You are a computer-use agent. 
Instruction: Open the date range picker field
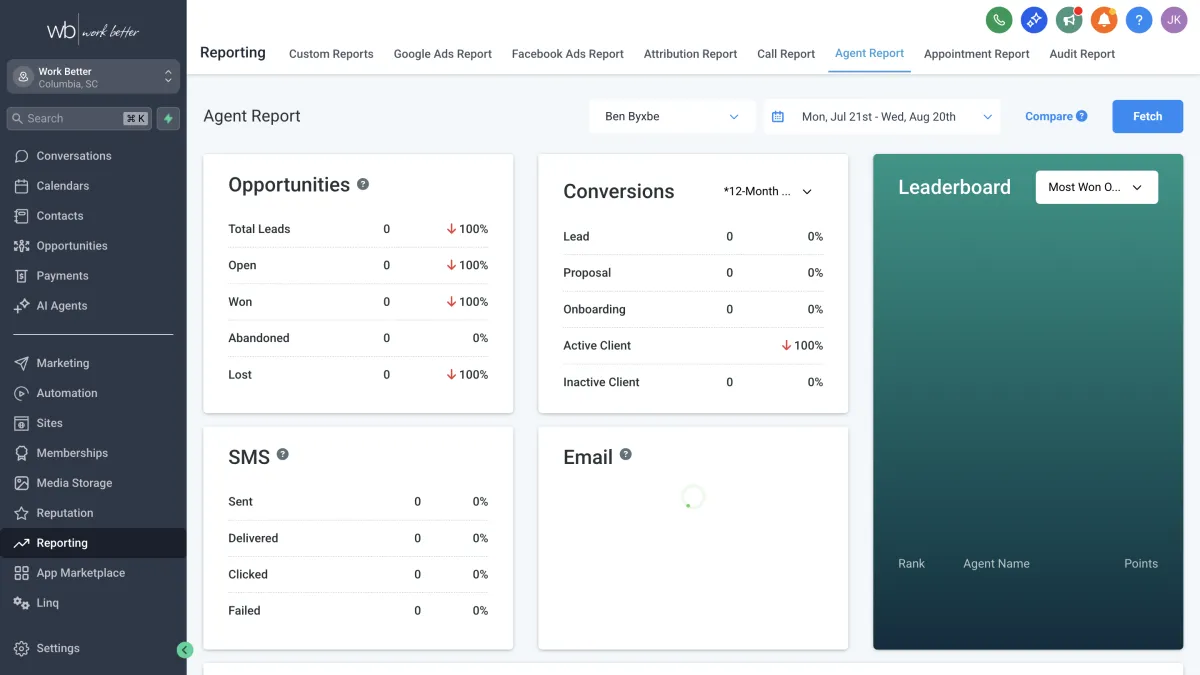point(882,116)
